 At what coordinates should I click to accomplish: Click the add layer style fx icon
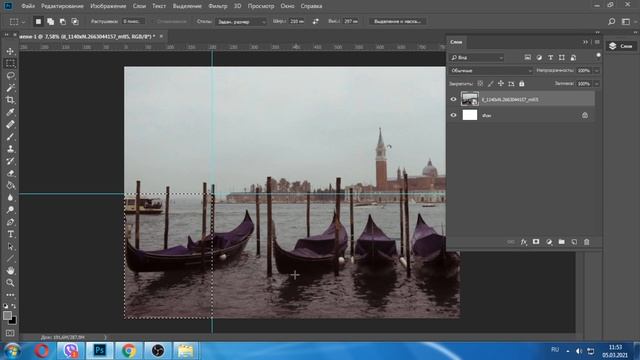pos(524,242)
